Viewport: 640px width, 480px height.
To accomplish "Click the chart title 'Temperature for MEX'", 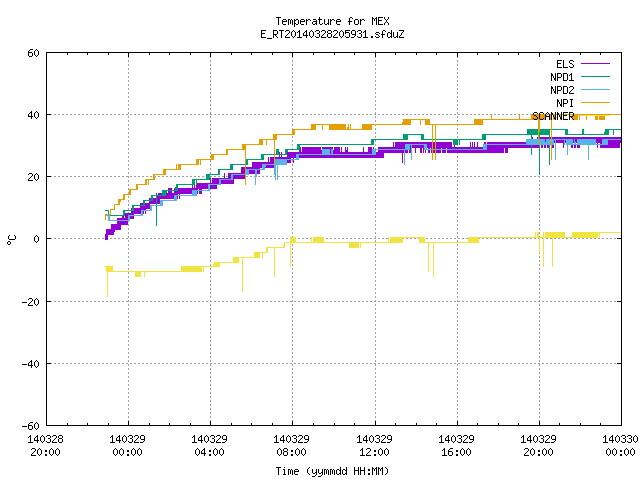I will click(332, 21).
